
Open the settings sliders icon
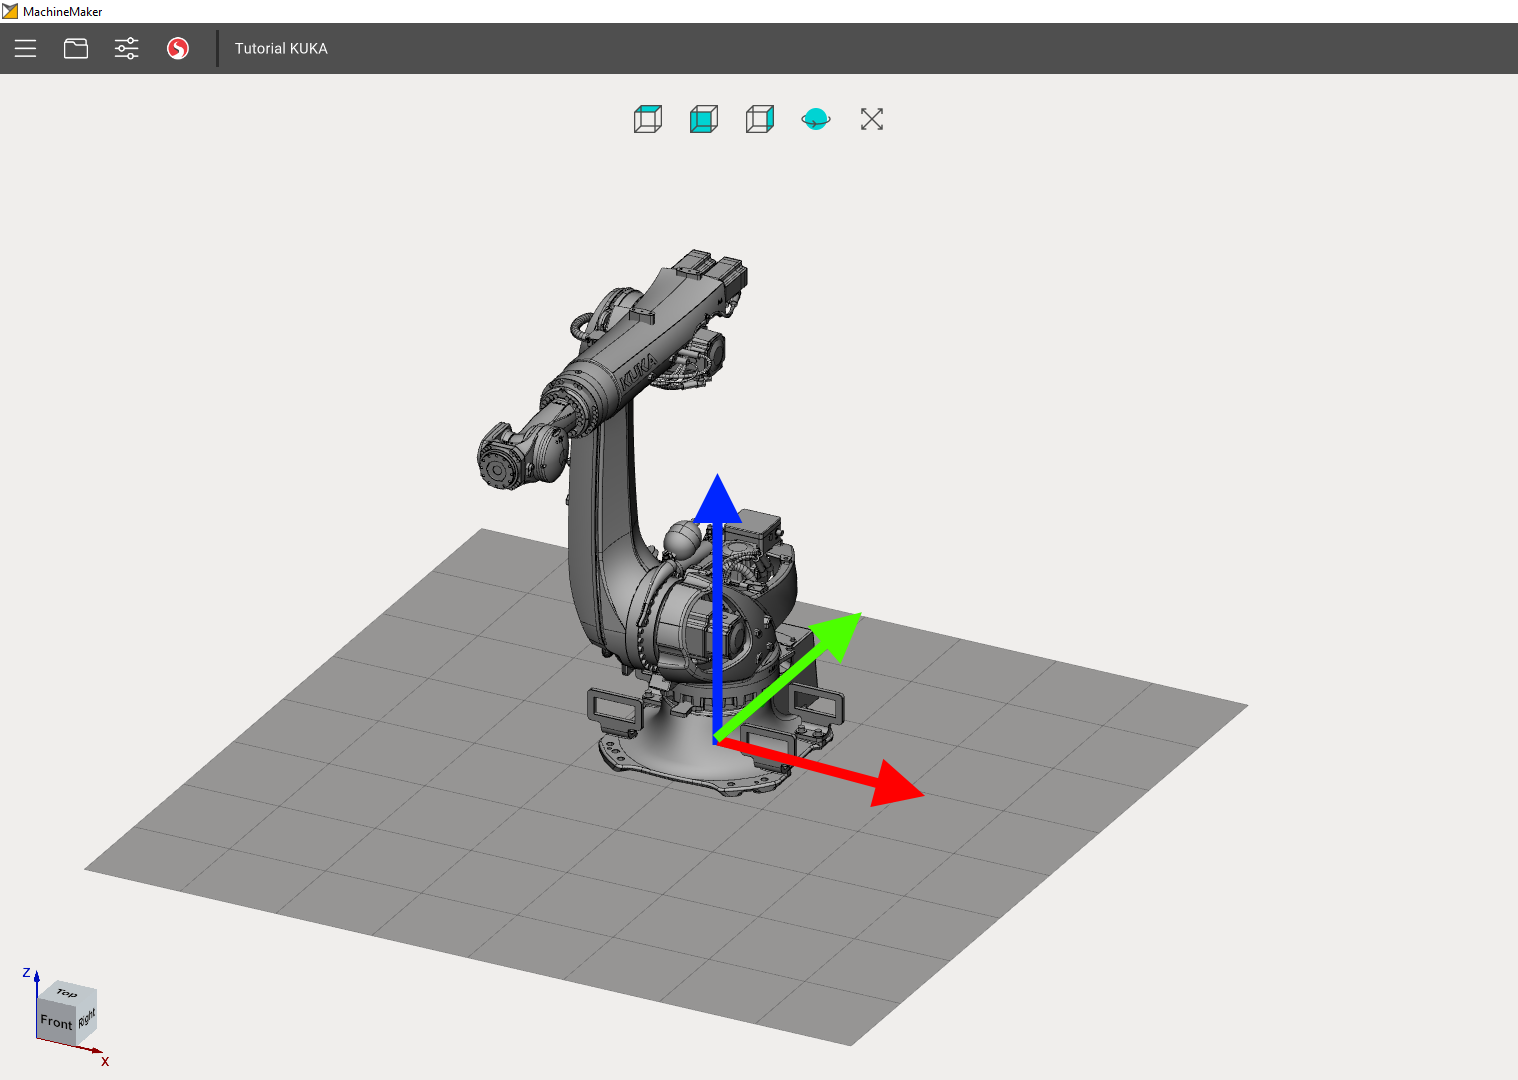(127, 48)
